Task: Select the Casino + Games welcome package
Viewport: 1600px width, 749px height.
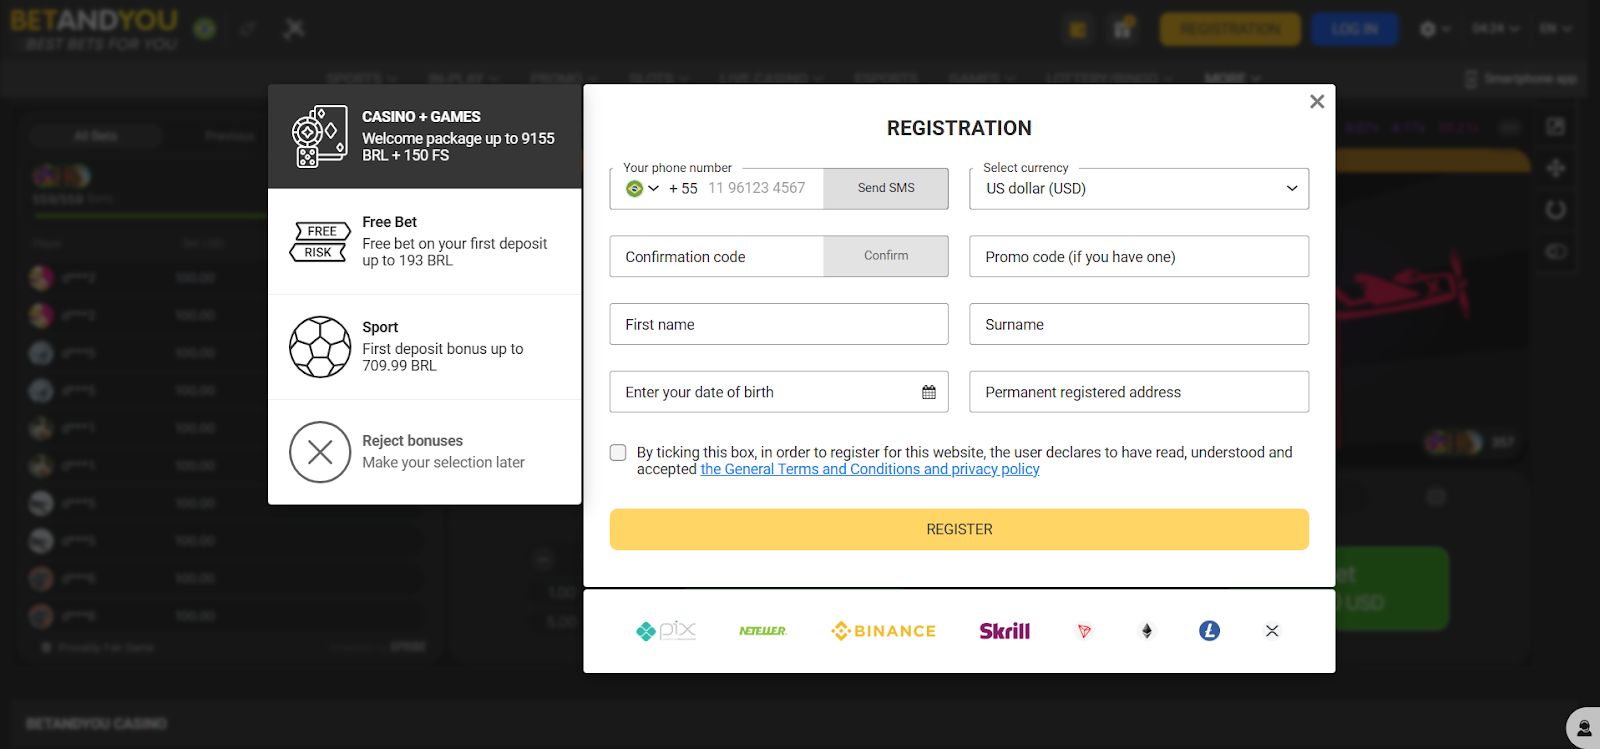Action: [x=425, y=136]
